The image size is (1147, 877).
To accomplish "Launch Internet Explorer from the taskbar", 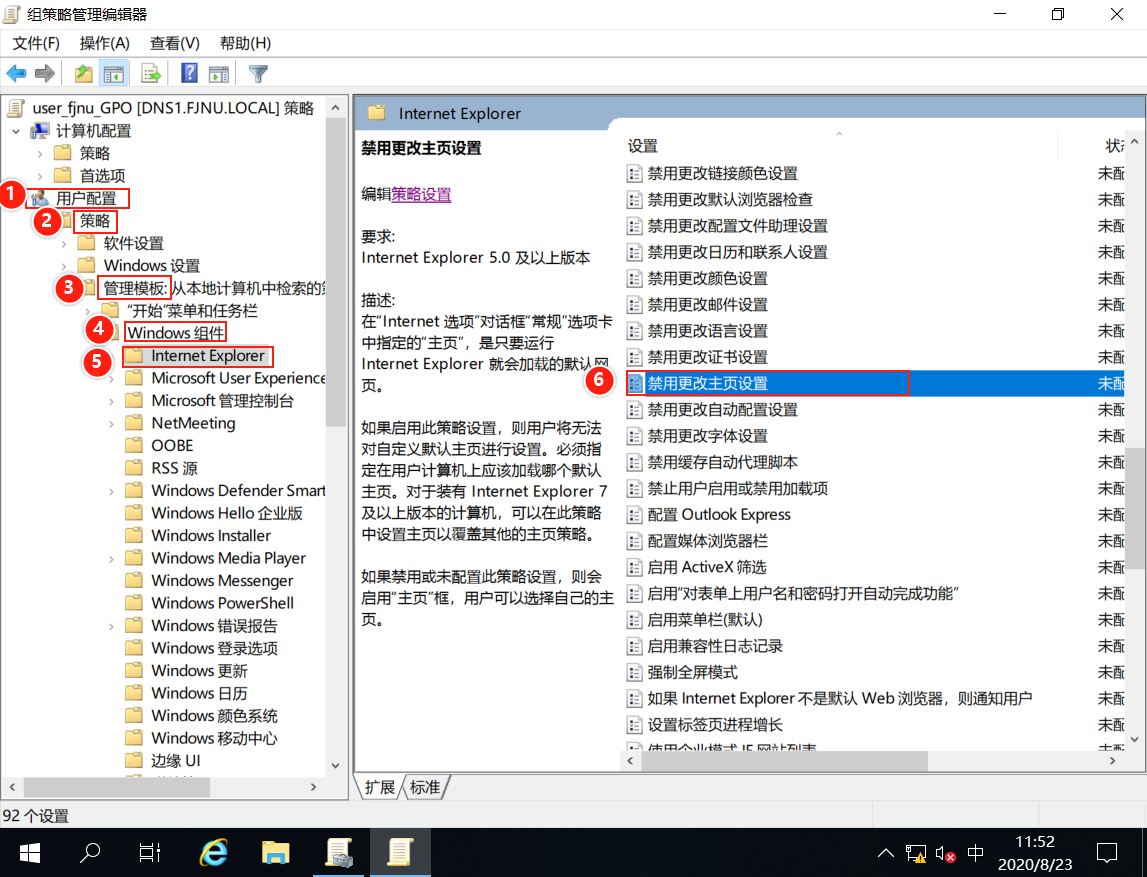I will tap(214, 853).
